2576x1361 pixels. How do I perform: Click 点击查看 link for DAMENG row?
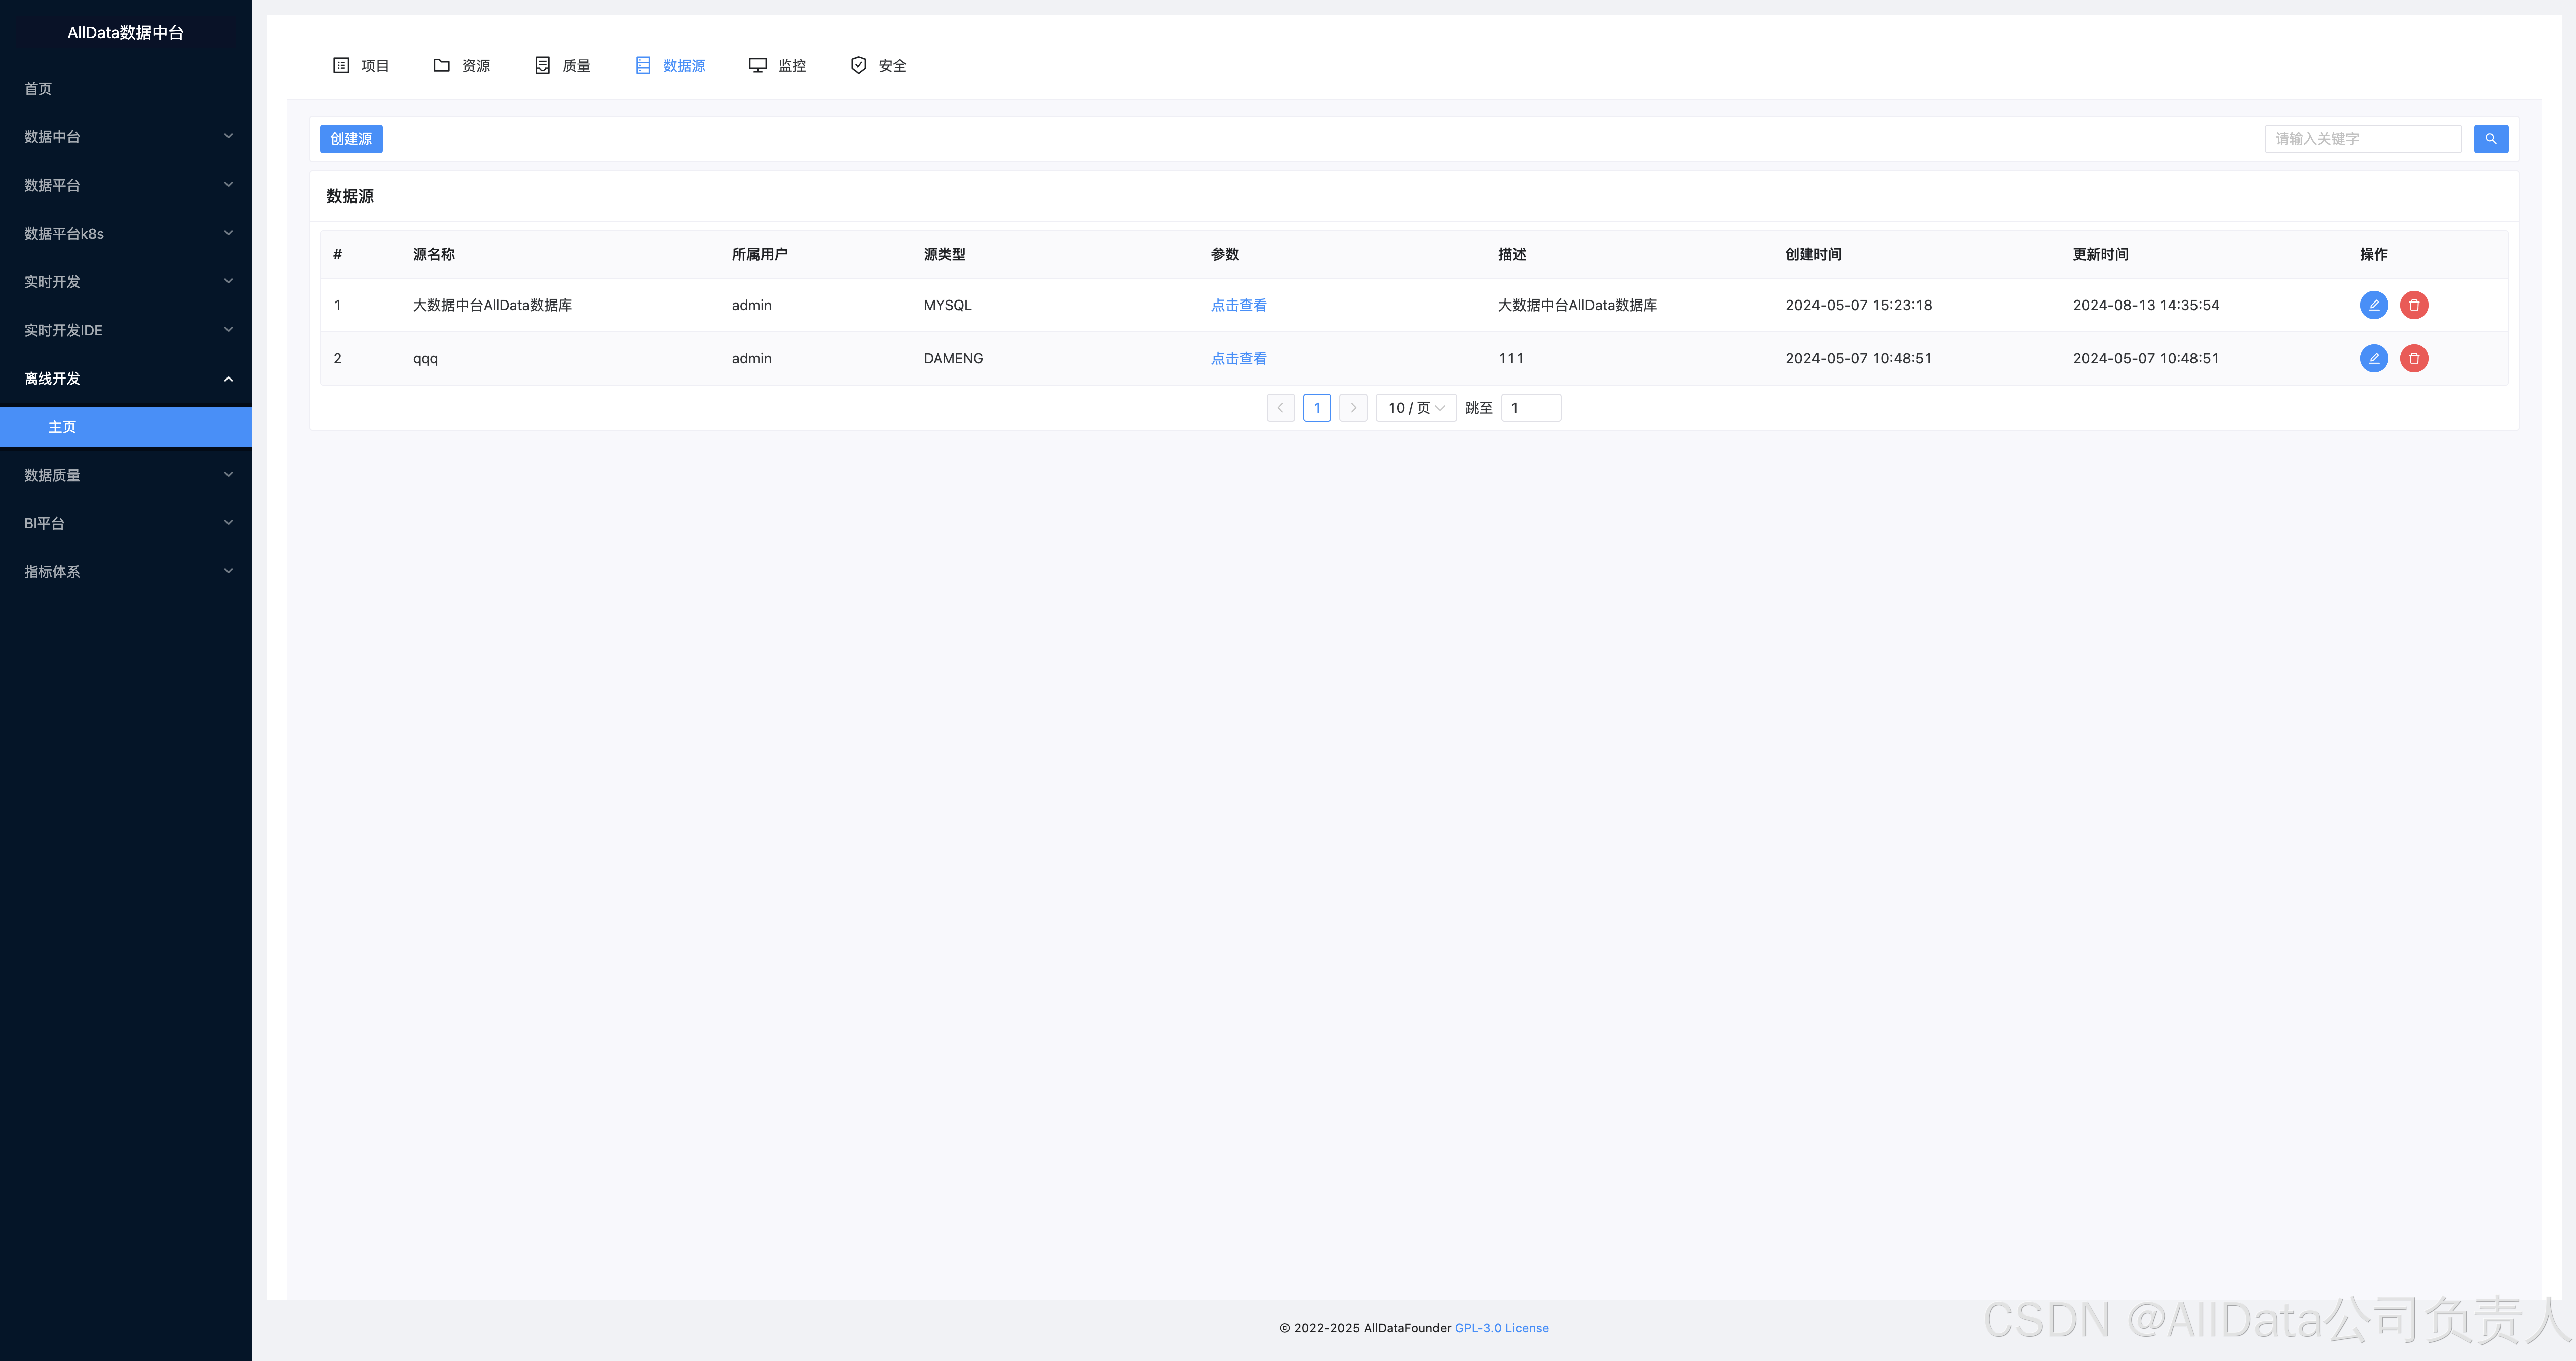click(1238, 358)
